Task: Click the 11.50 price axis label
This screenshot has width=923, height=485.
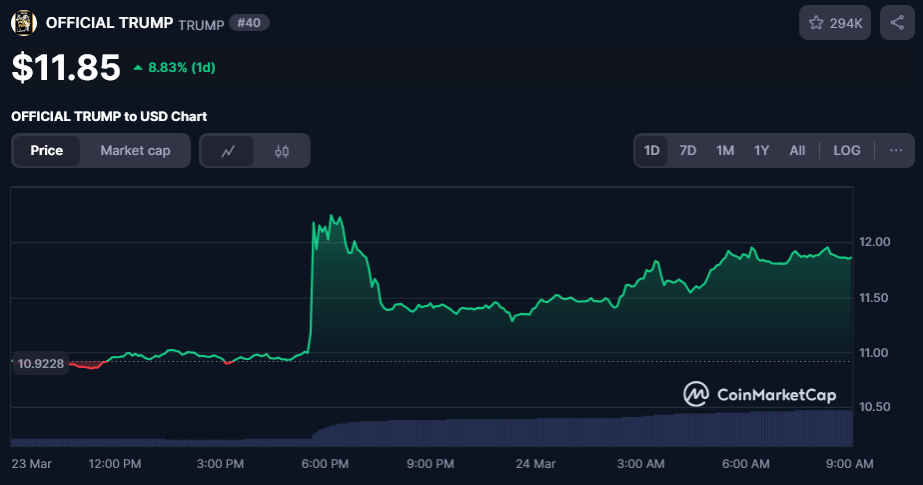Action: coord(874,298)
